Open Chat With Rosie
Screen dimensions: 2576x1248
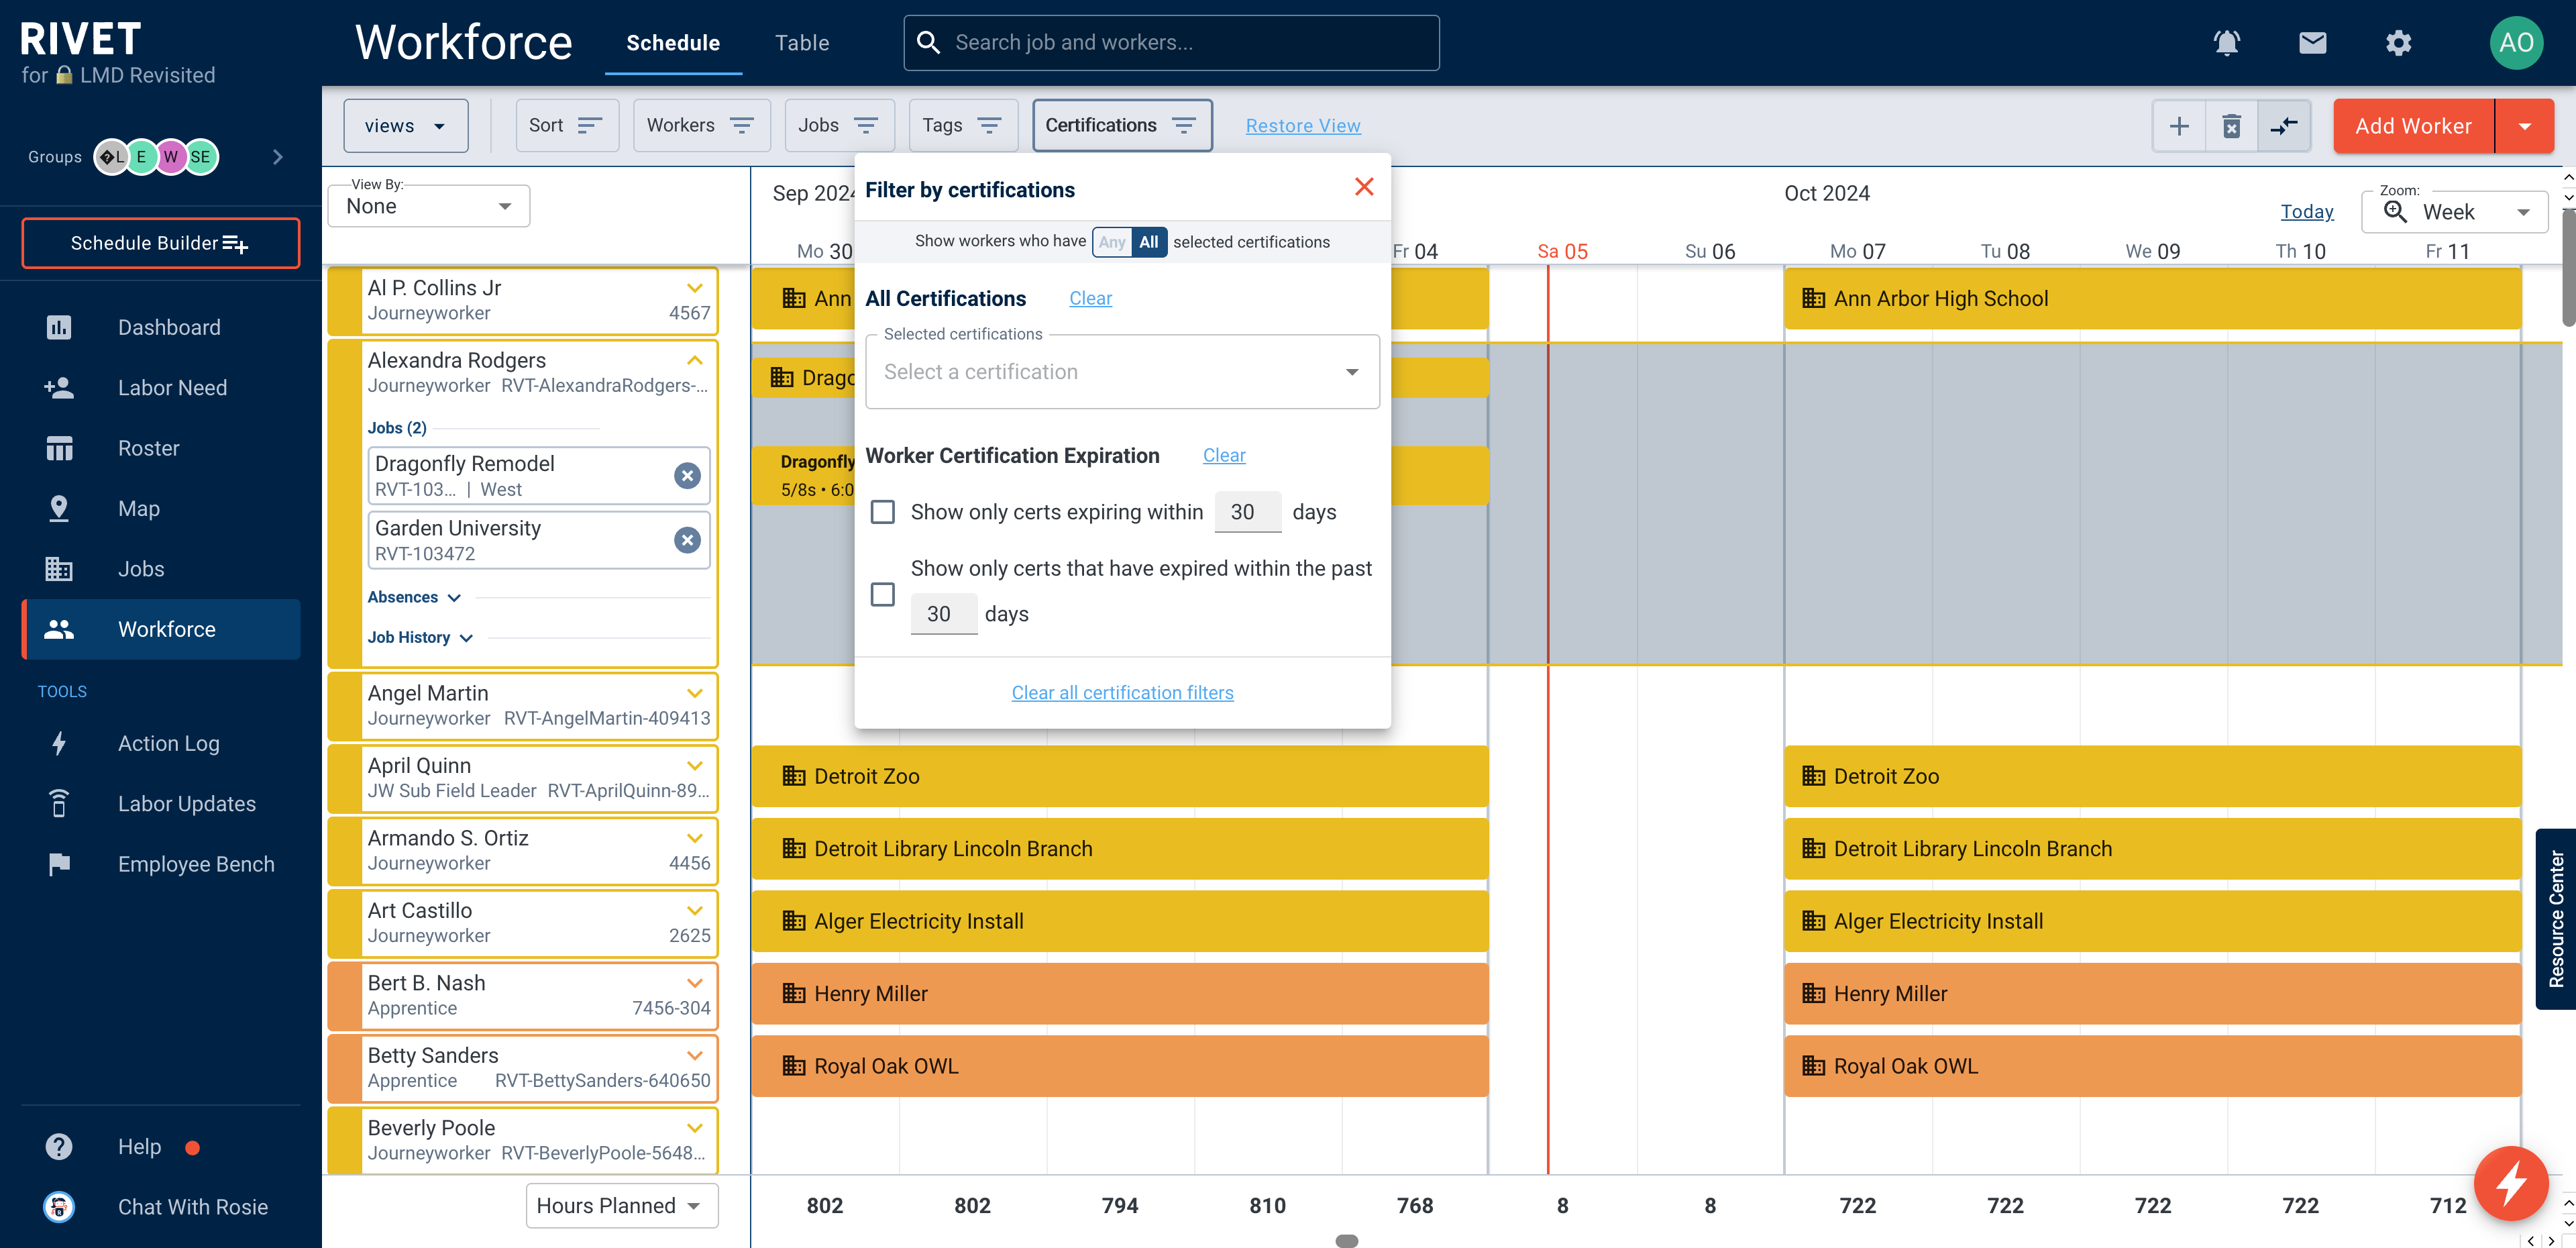160,1207
